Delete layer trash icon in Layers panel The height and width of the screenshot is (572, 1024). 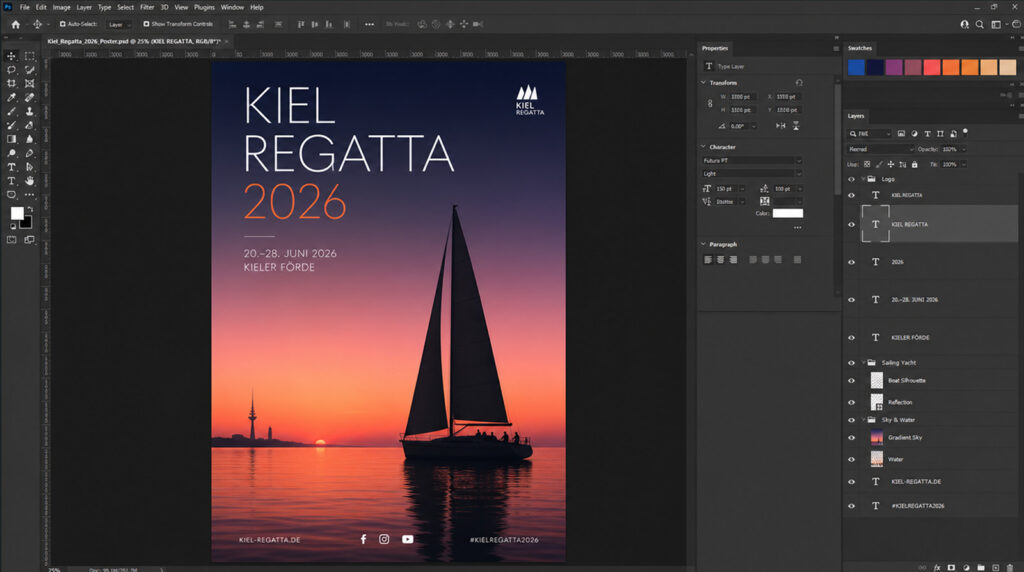[x=1010, y=567]
